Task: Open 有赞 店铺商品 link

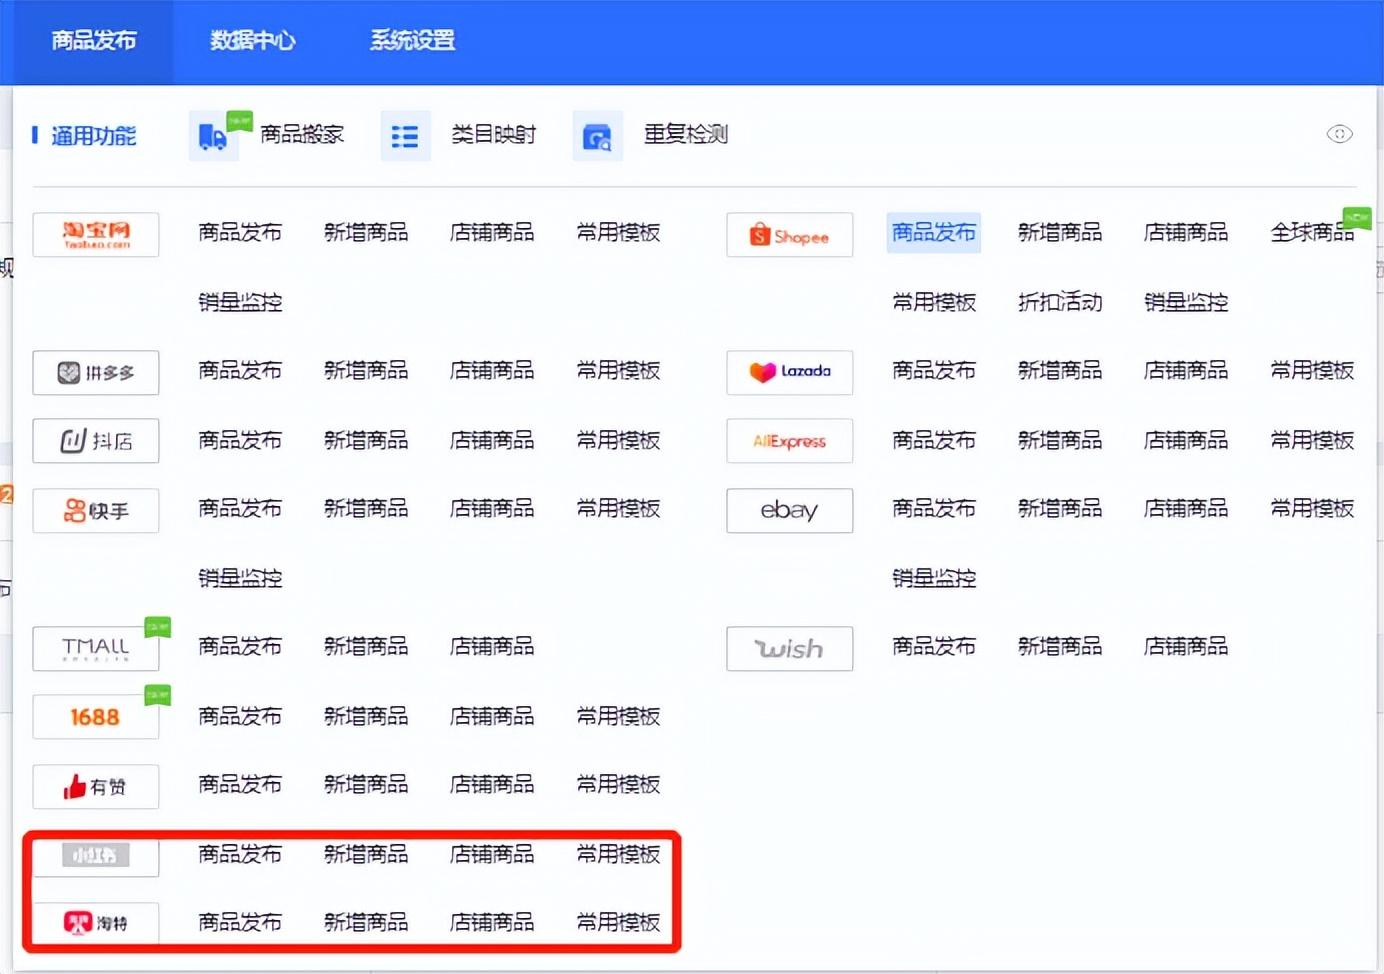Action: [492, 785]
